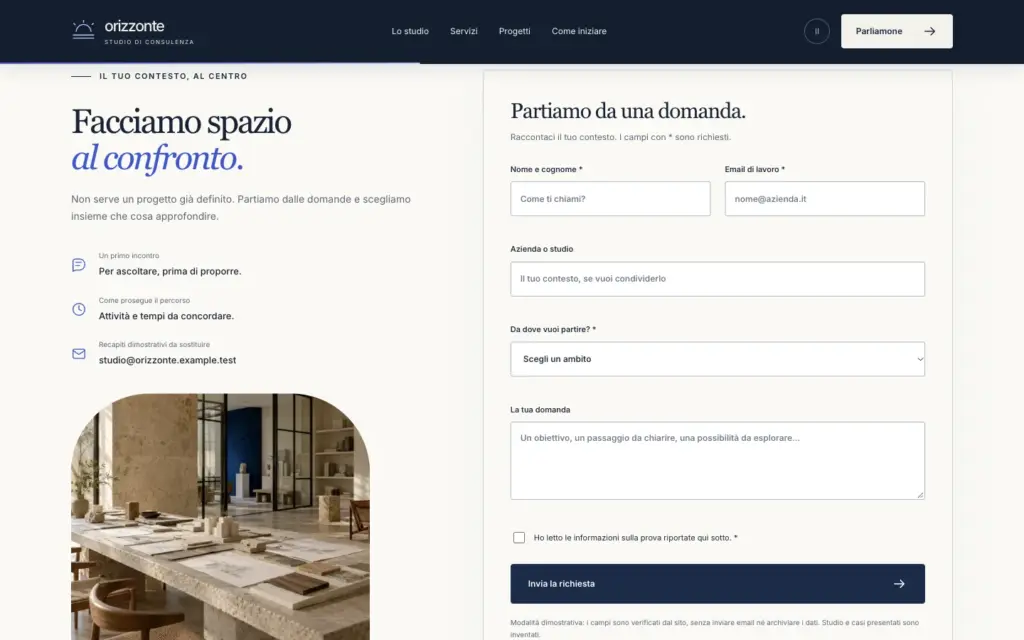Screen dimensions: 1024x640
Task: Go to the Servizi menu item
Action: [x=464, y=31]
